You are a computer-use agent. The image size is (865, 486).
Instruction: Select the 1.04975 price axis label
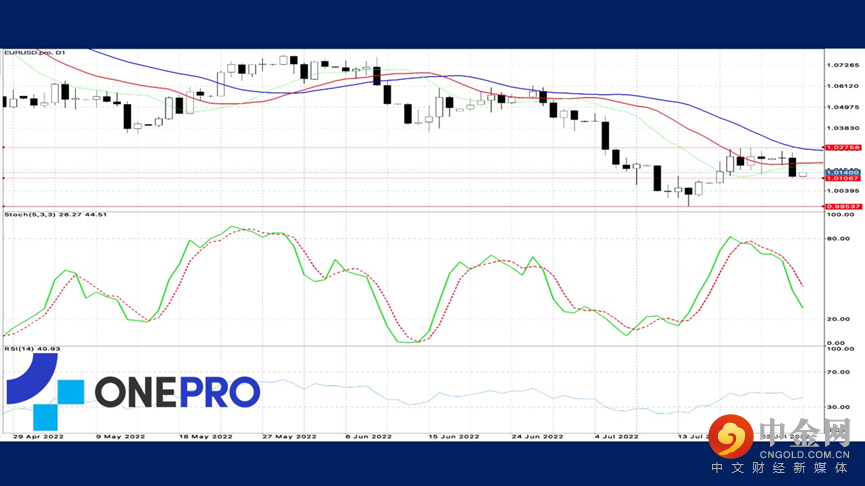coord(842,107)
